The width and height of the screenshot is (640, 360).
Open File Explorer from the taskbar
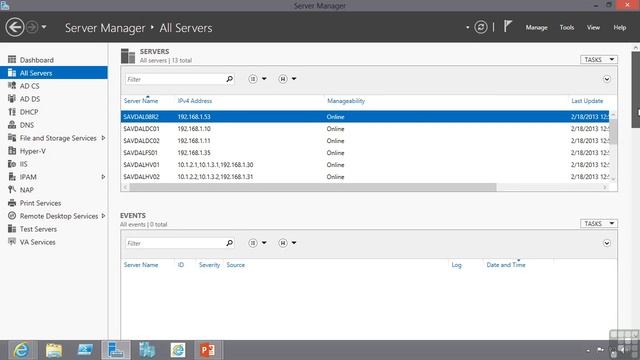(x=54, y=350)
